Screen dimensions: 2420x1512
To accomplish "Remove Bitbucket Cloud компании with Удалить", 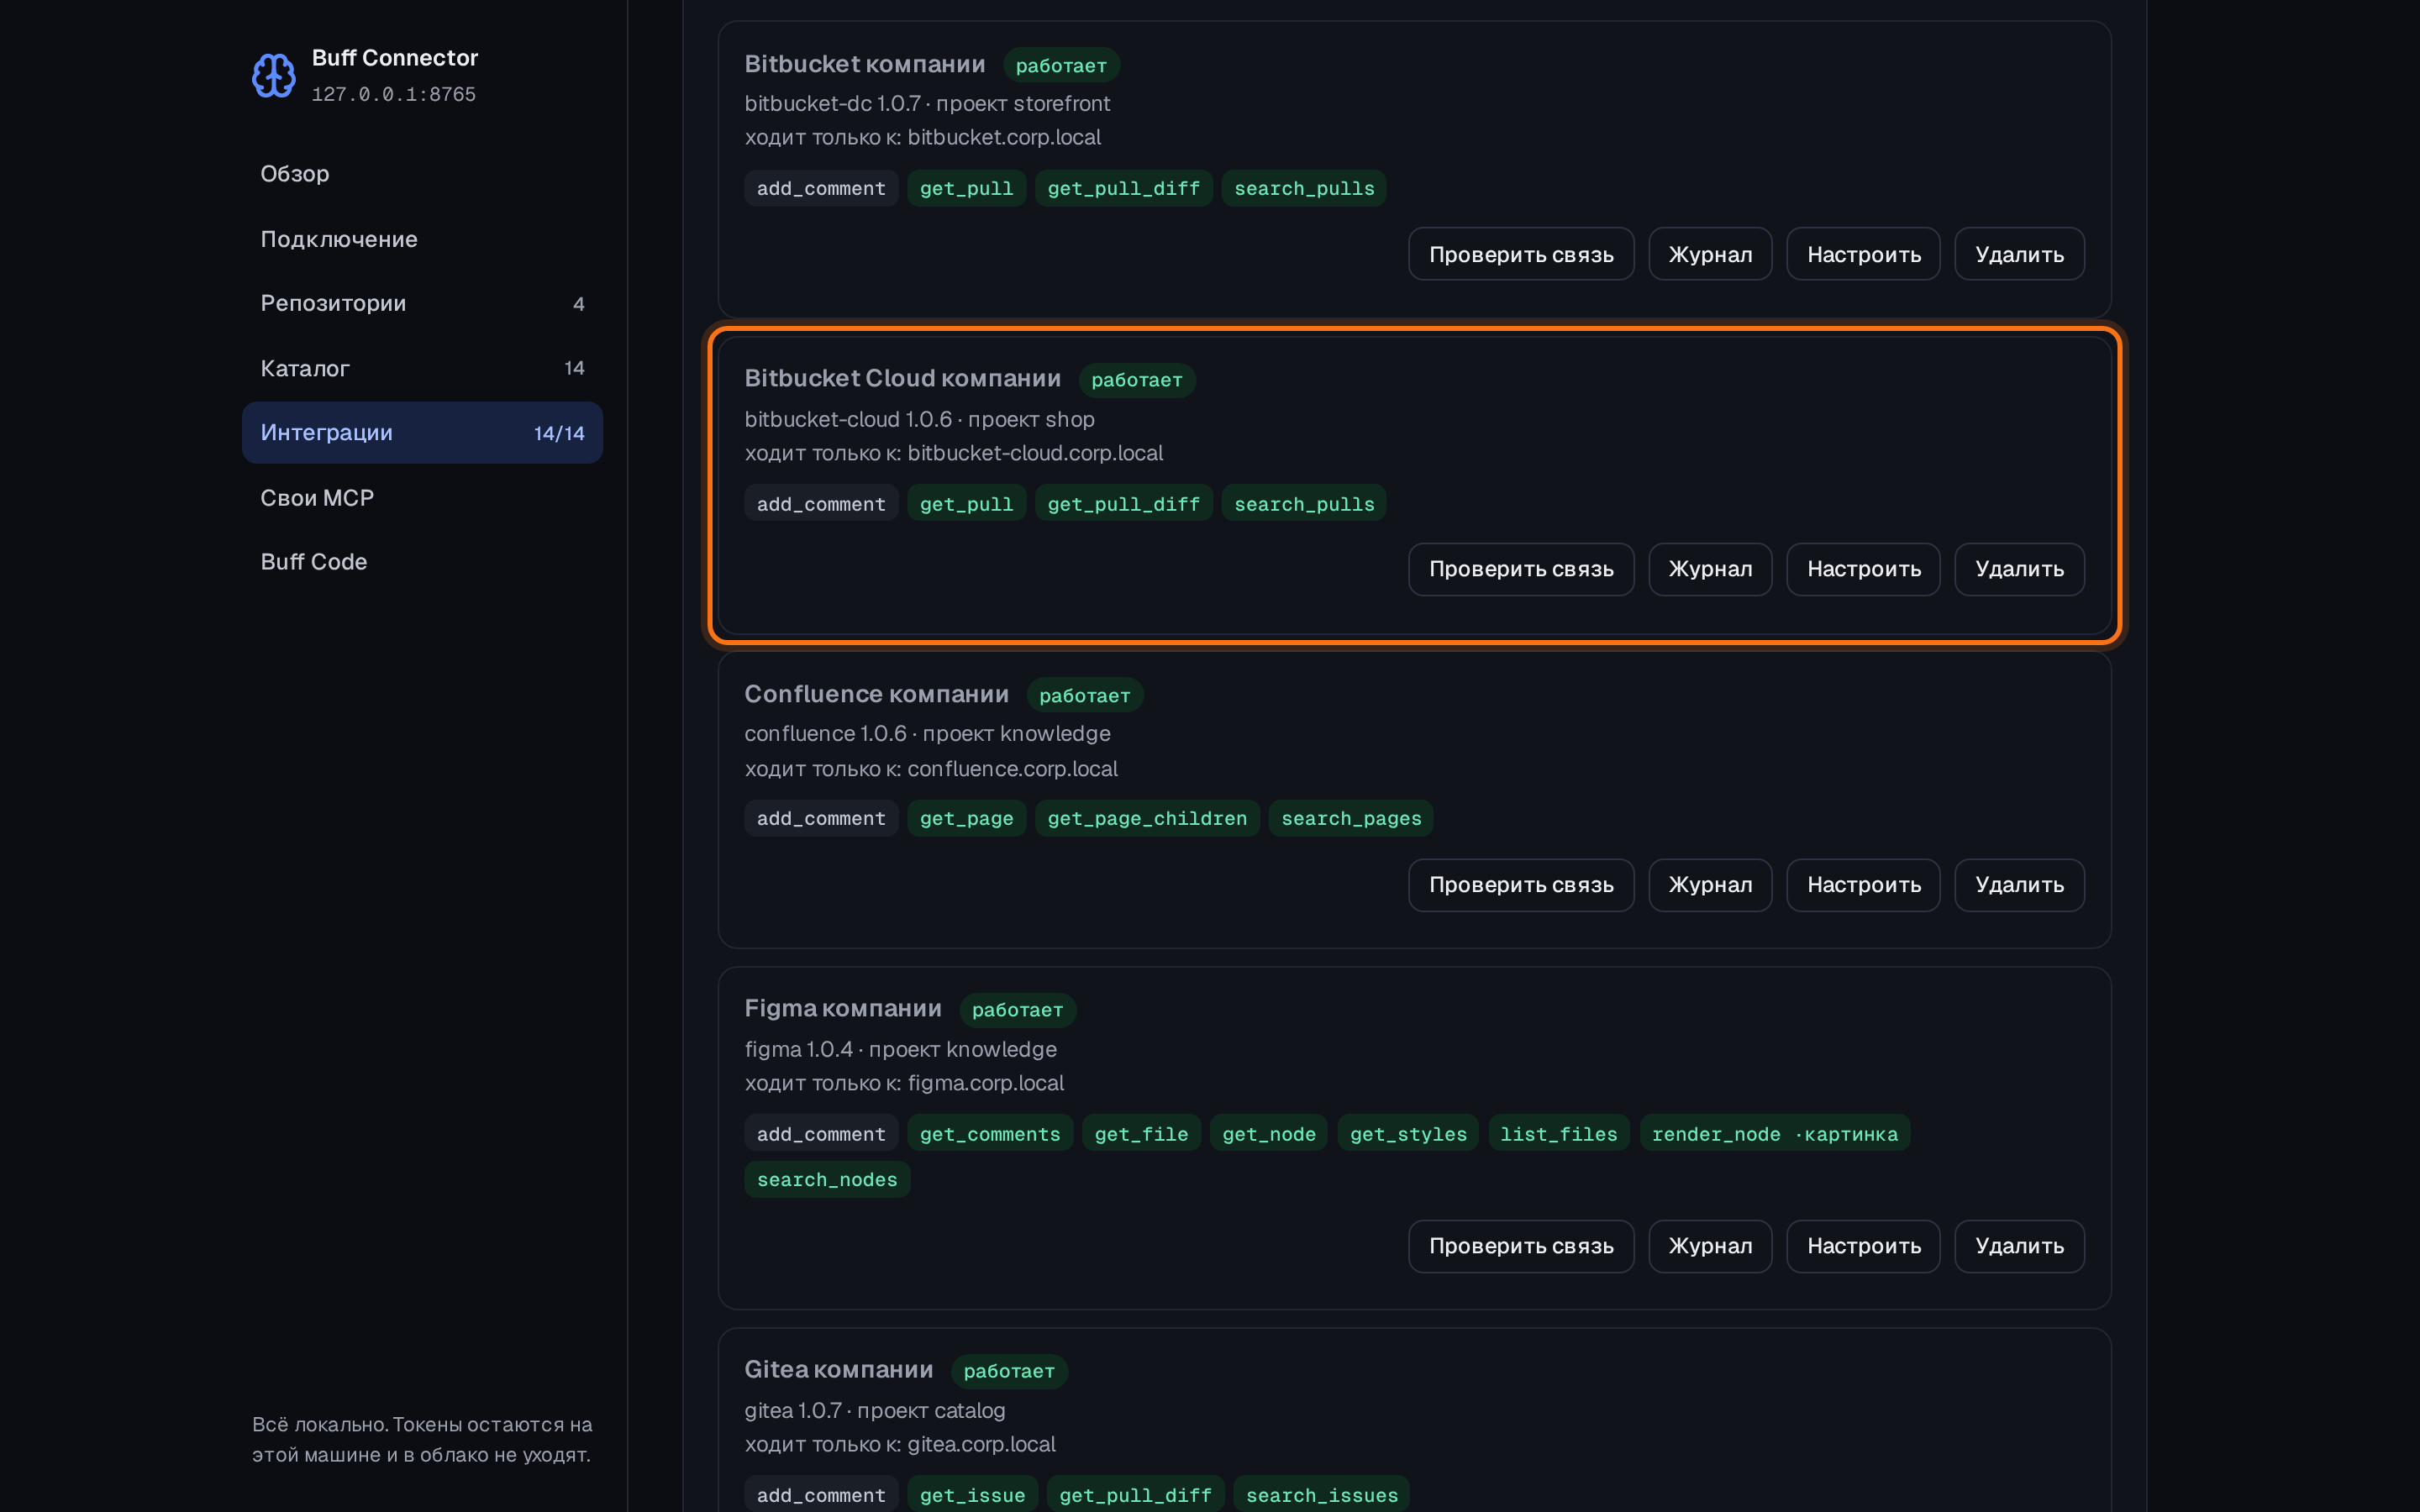I will pos(2019,569).
